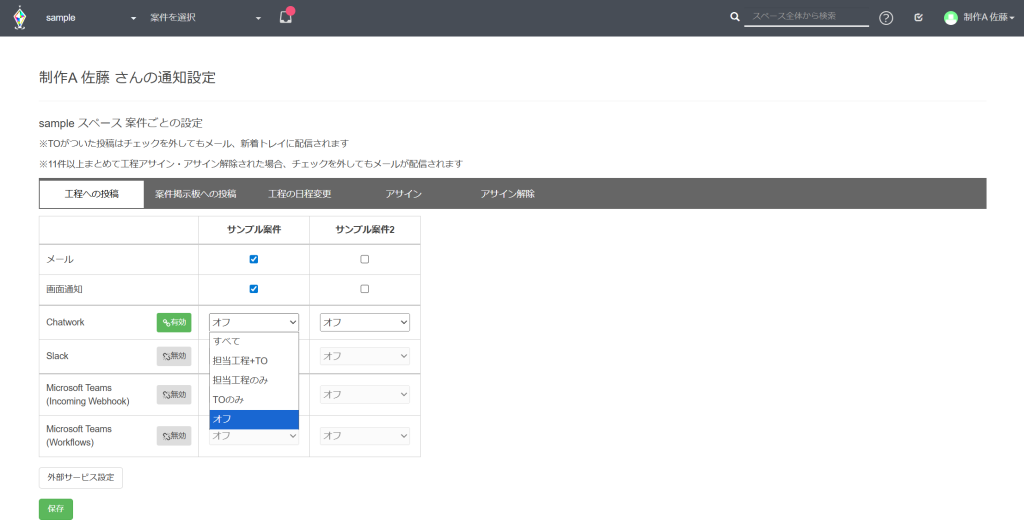Click the help question mark icon
The image size is (1024, 526).
886,18
